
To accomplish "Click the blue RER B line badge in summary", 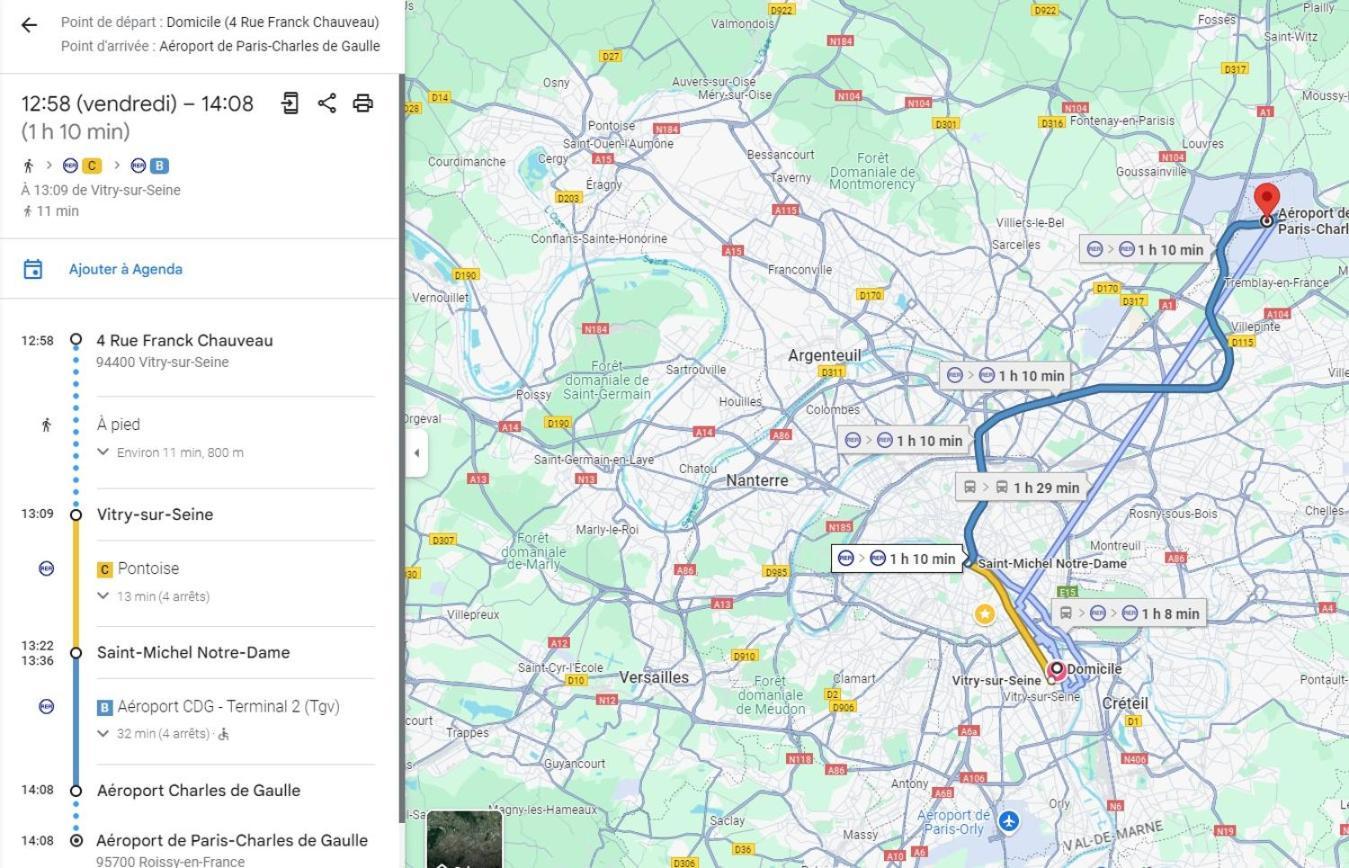I will coord(159,166).
